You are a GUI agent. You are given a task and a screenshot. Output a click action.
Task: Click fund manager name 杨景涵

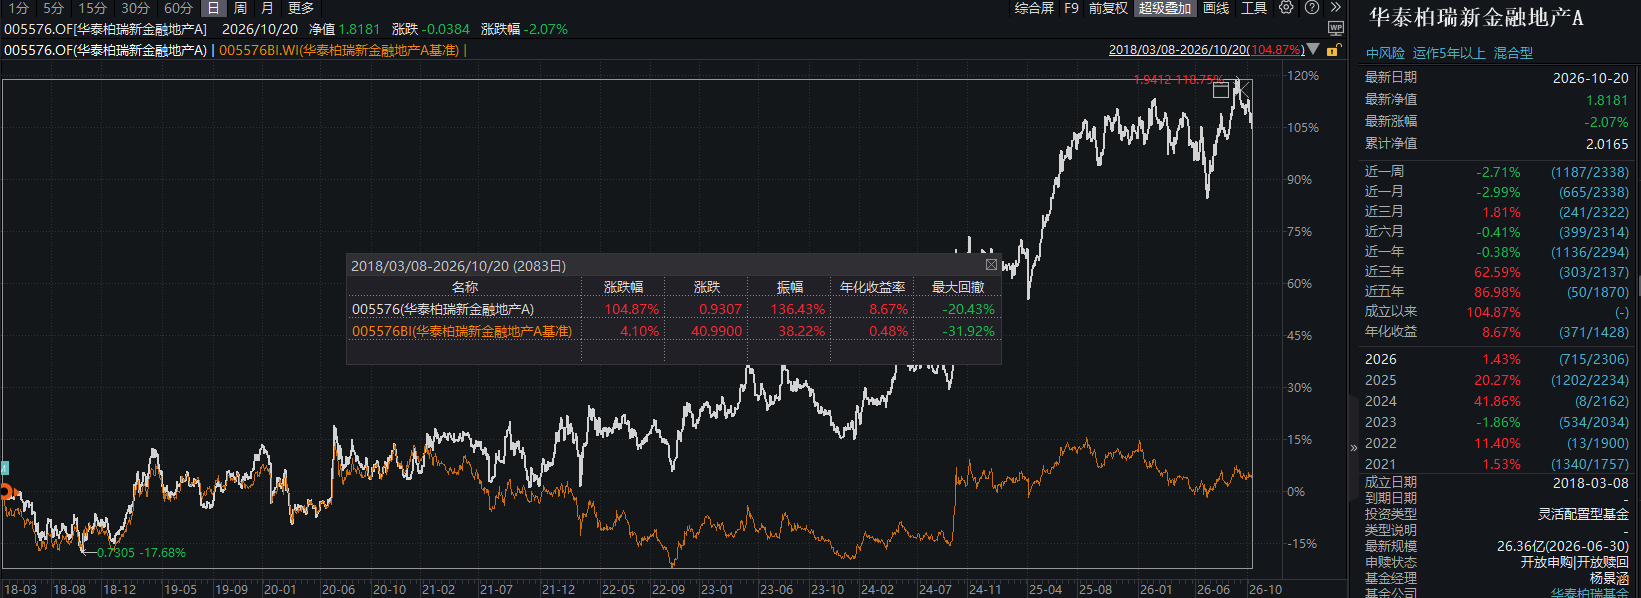coord(1609,578)
